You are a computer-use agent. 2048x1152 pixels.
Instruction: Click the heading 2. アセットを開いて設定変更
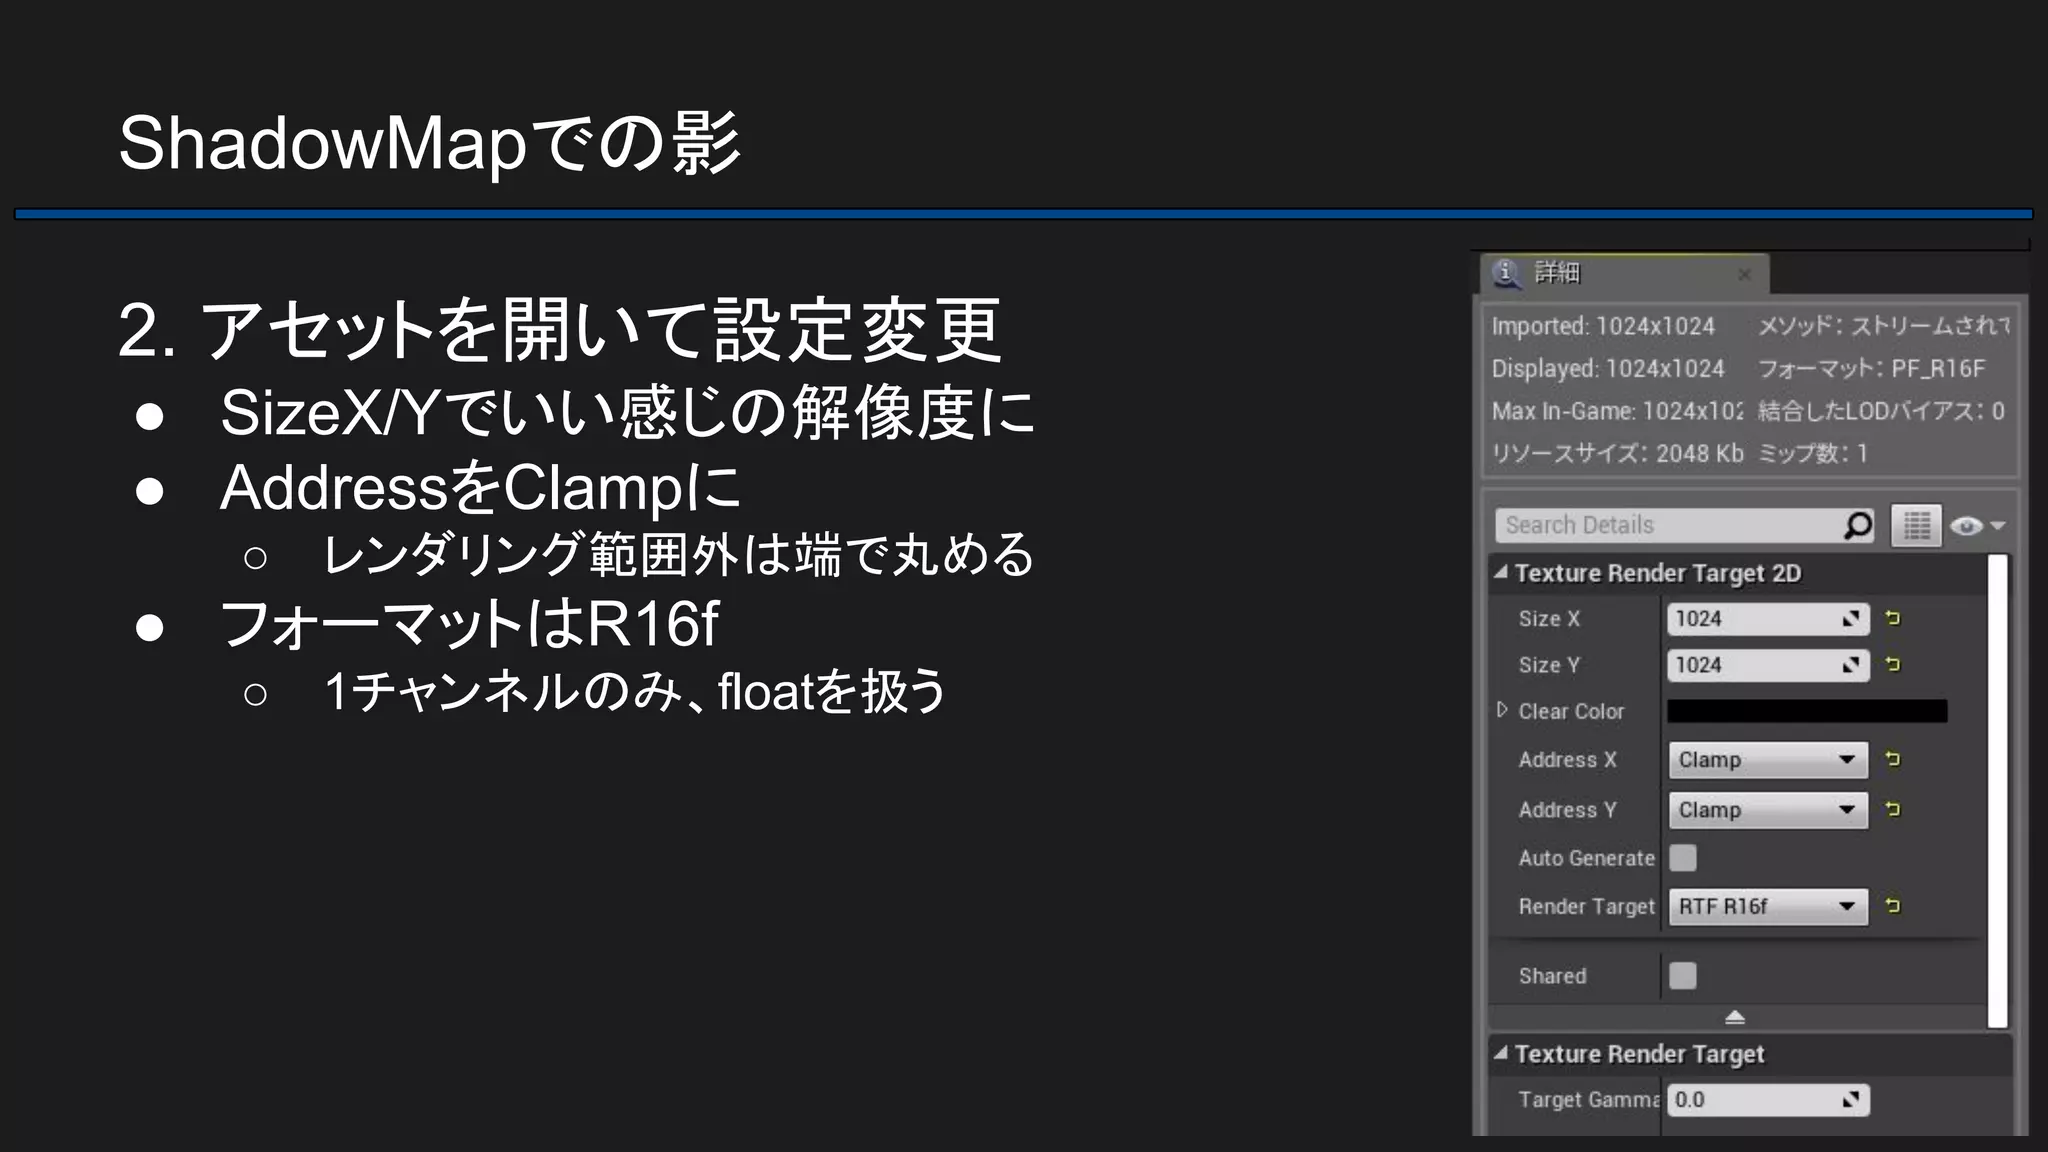point(560,329)
